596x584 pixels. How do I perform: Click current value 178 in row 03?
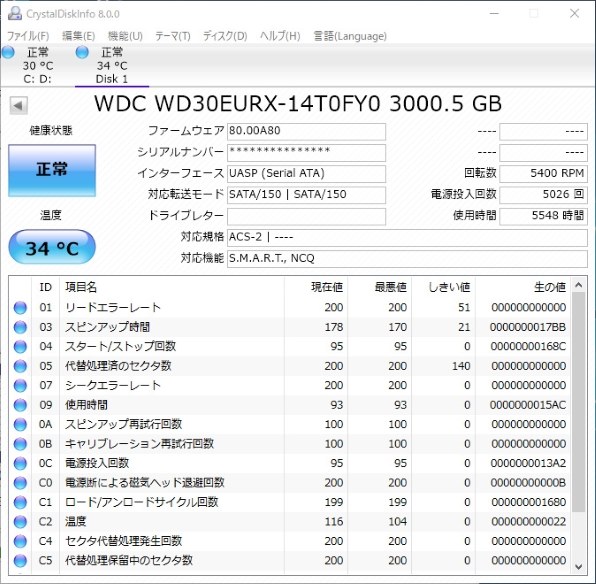click(x=334, y=327)
